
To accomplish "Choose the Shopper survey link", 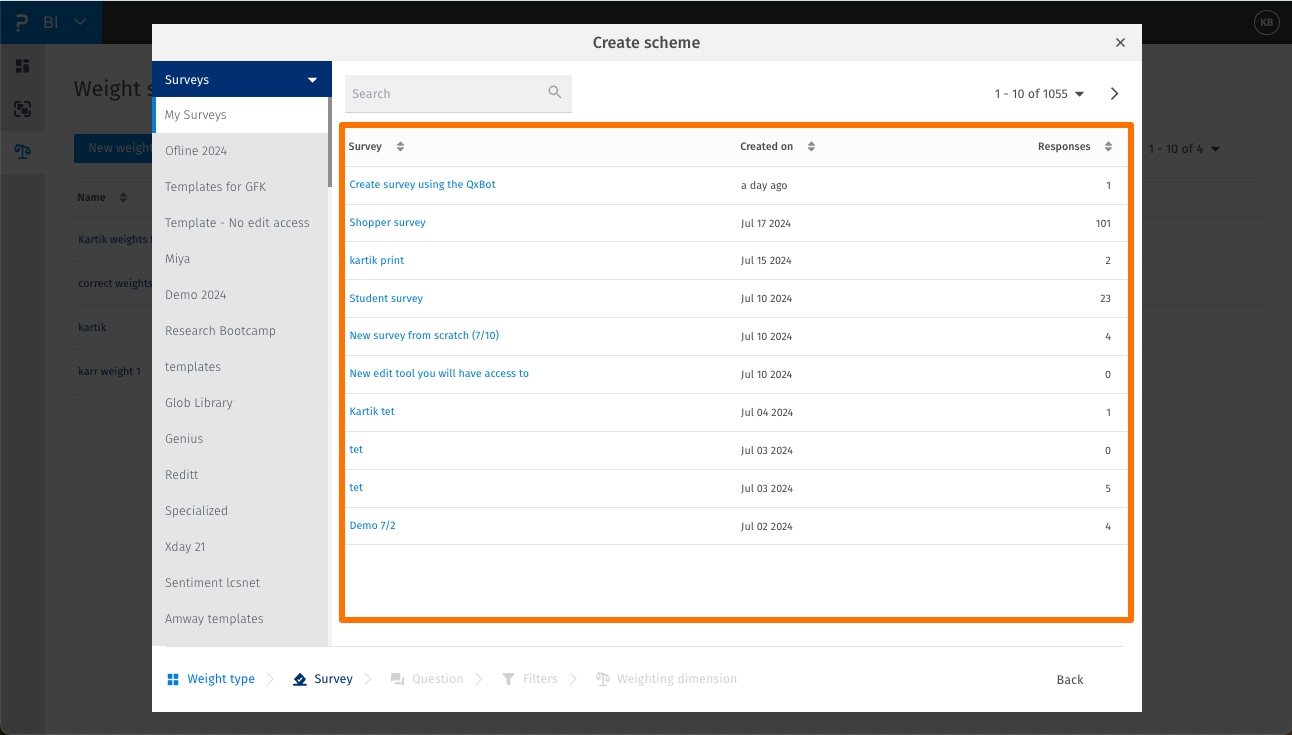I will click(387, 223).
